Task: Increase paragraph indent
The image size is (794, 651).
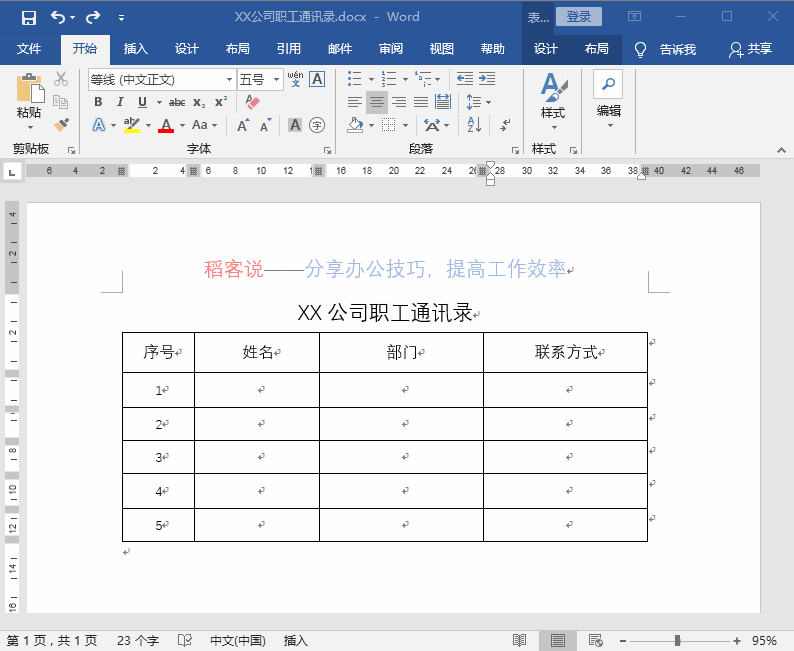Action: tap(487, 79)
